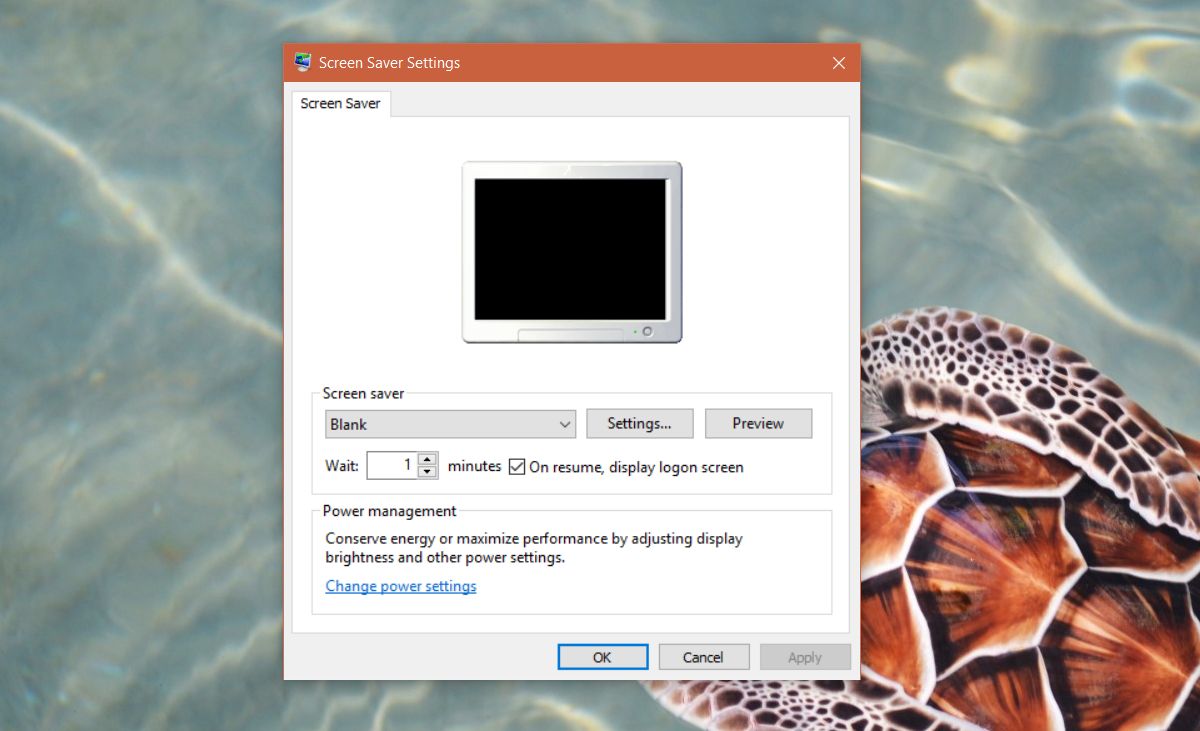Decrease wait time using the down arrow

427,470
